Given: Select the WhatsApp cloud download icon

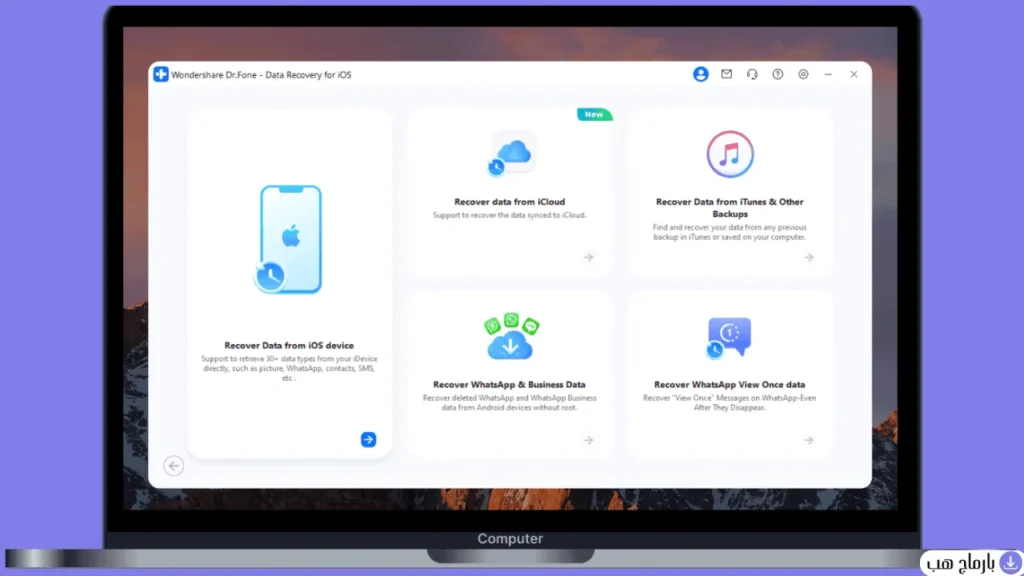Looking at the screenshot, I should coord(511,337).
